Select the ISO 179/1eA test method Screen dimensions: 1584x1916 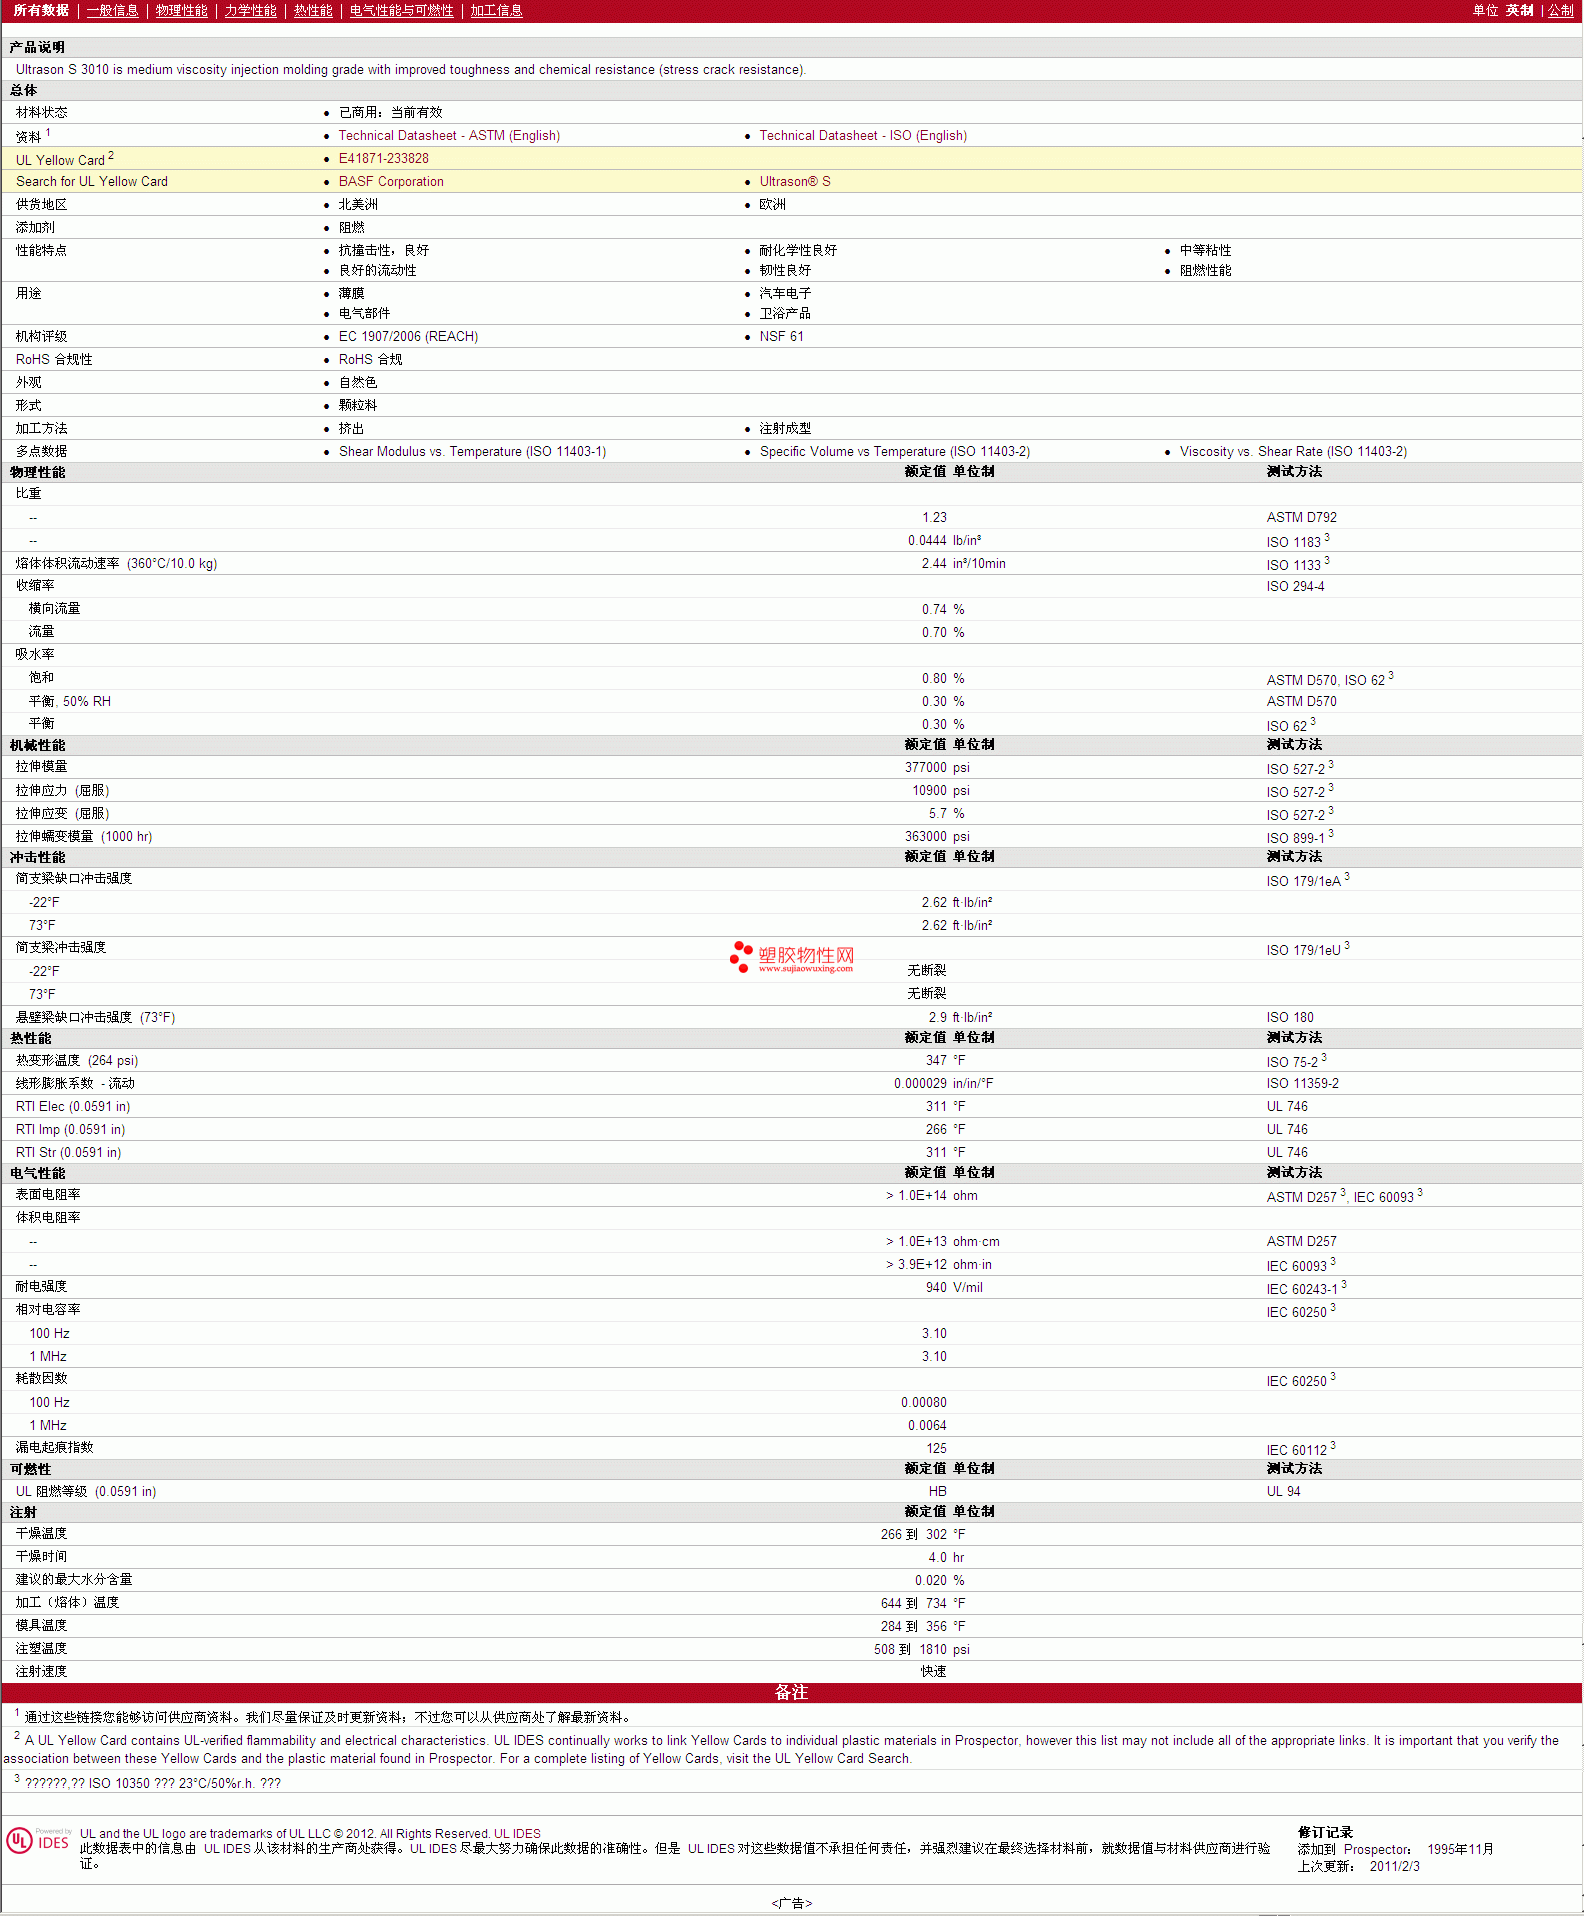point(1303,880)
